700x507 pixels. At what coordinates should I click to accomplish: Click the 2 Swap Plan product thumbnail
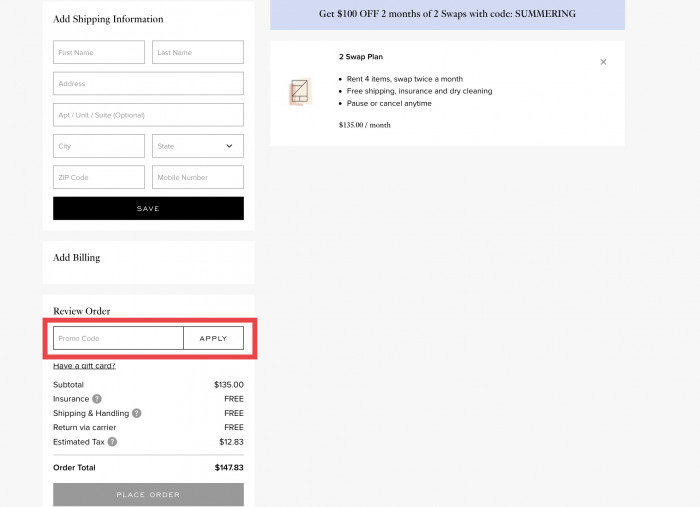coord(300,91)
